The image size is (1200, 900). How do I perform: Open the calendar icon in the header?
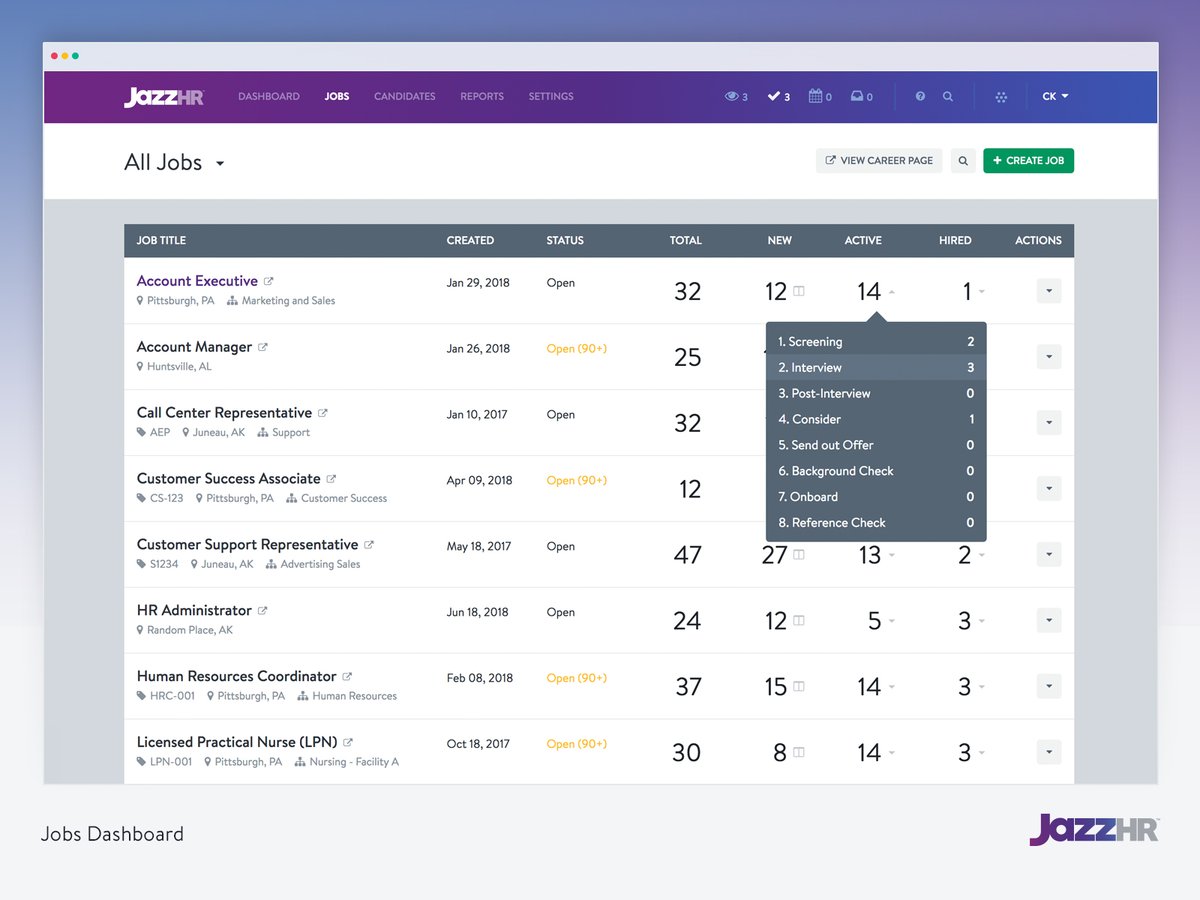[x=818, y=96]
